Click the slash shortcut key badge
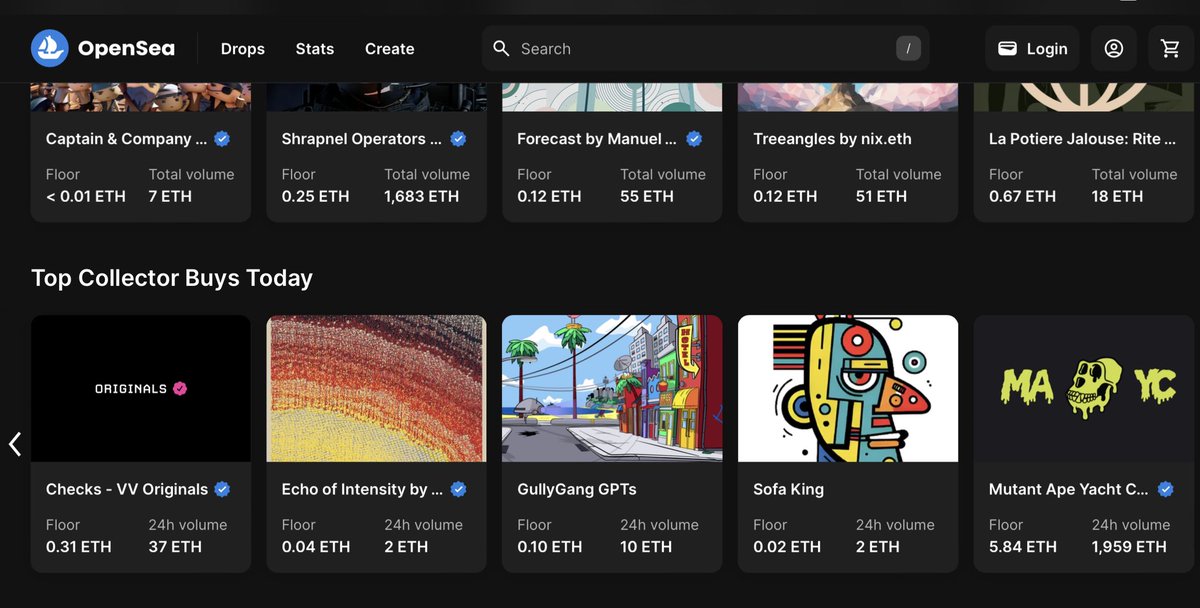The image size is (1200, 608). point(908,48)
